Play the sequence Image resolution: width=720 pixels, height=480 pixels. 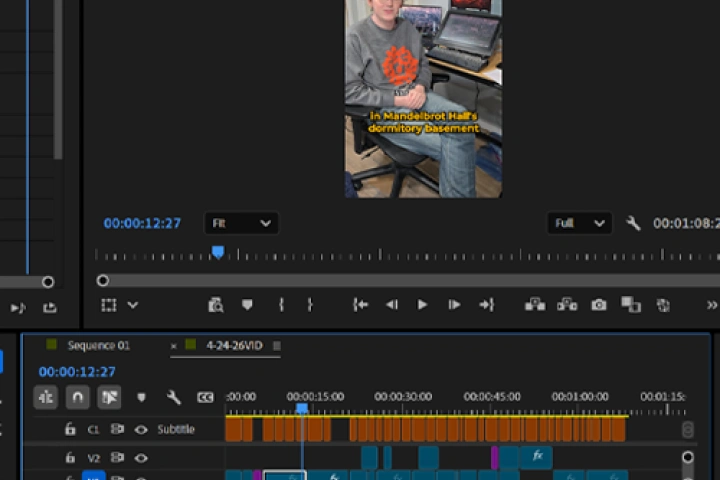(x=422, y=305)
